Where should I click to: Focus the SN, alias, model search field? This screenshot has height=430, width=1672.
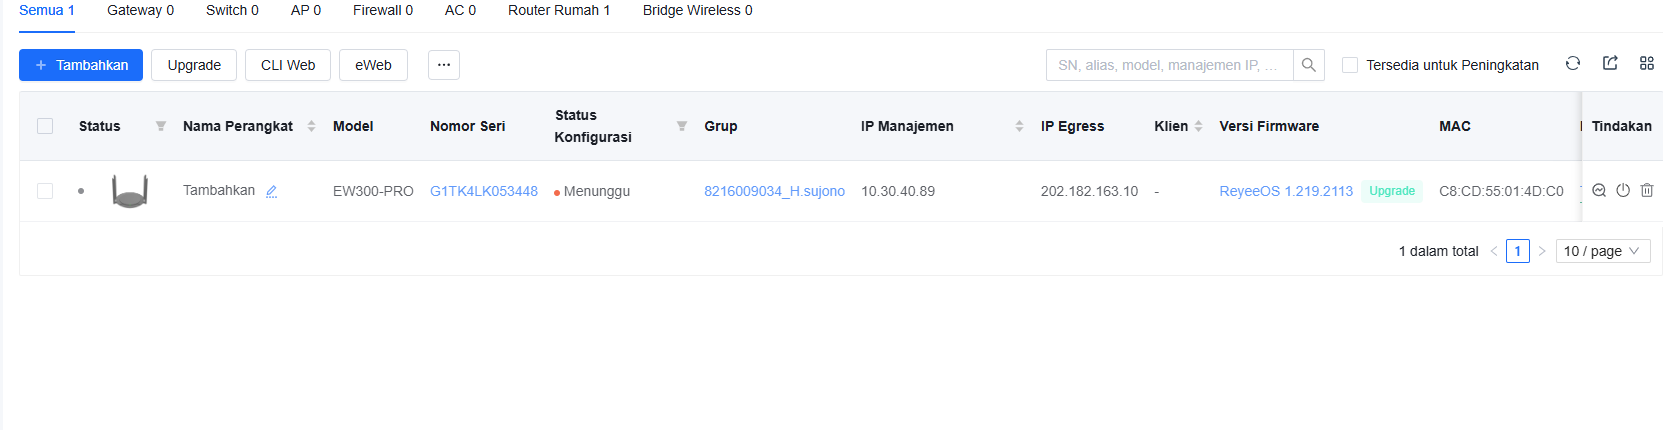click(1168, 65)
